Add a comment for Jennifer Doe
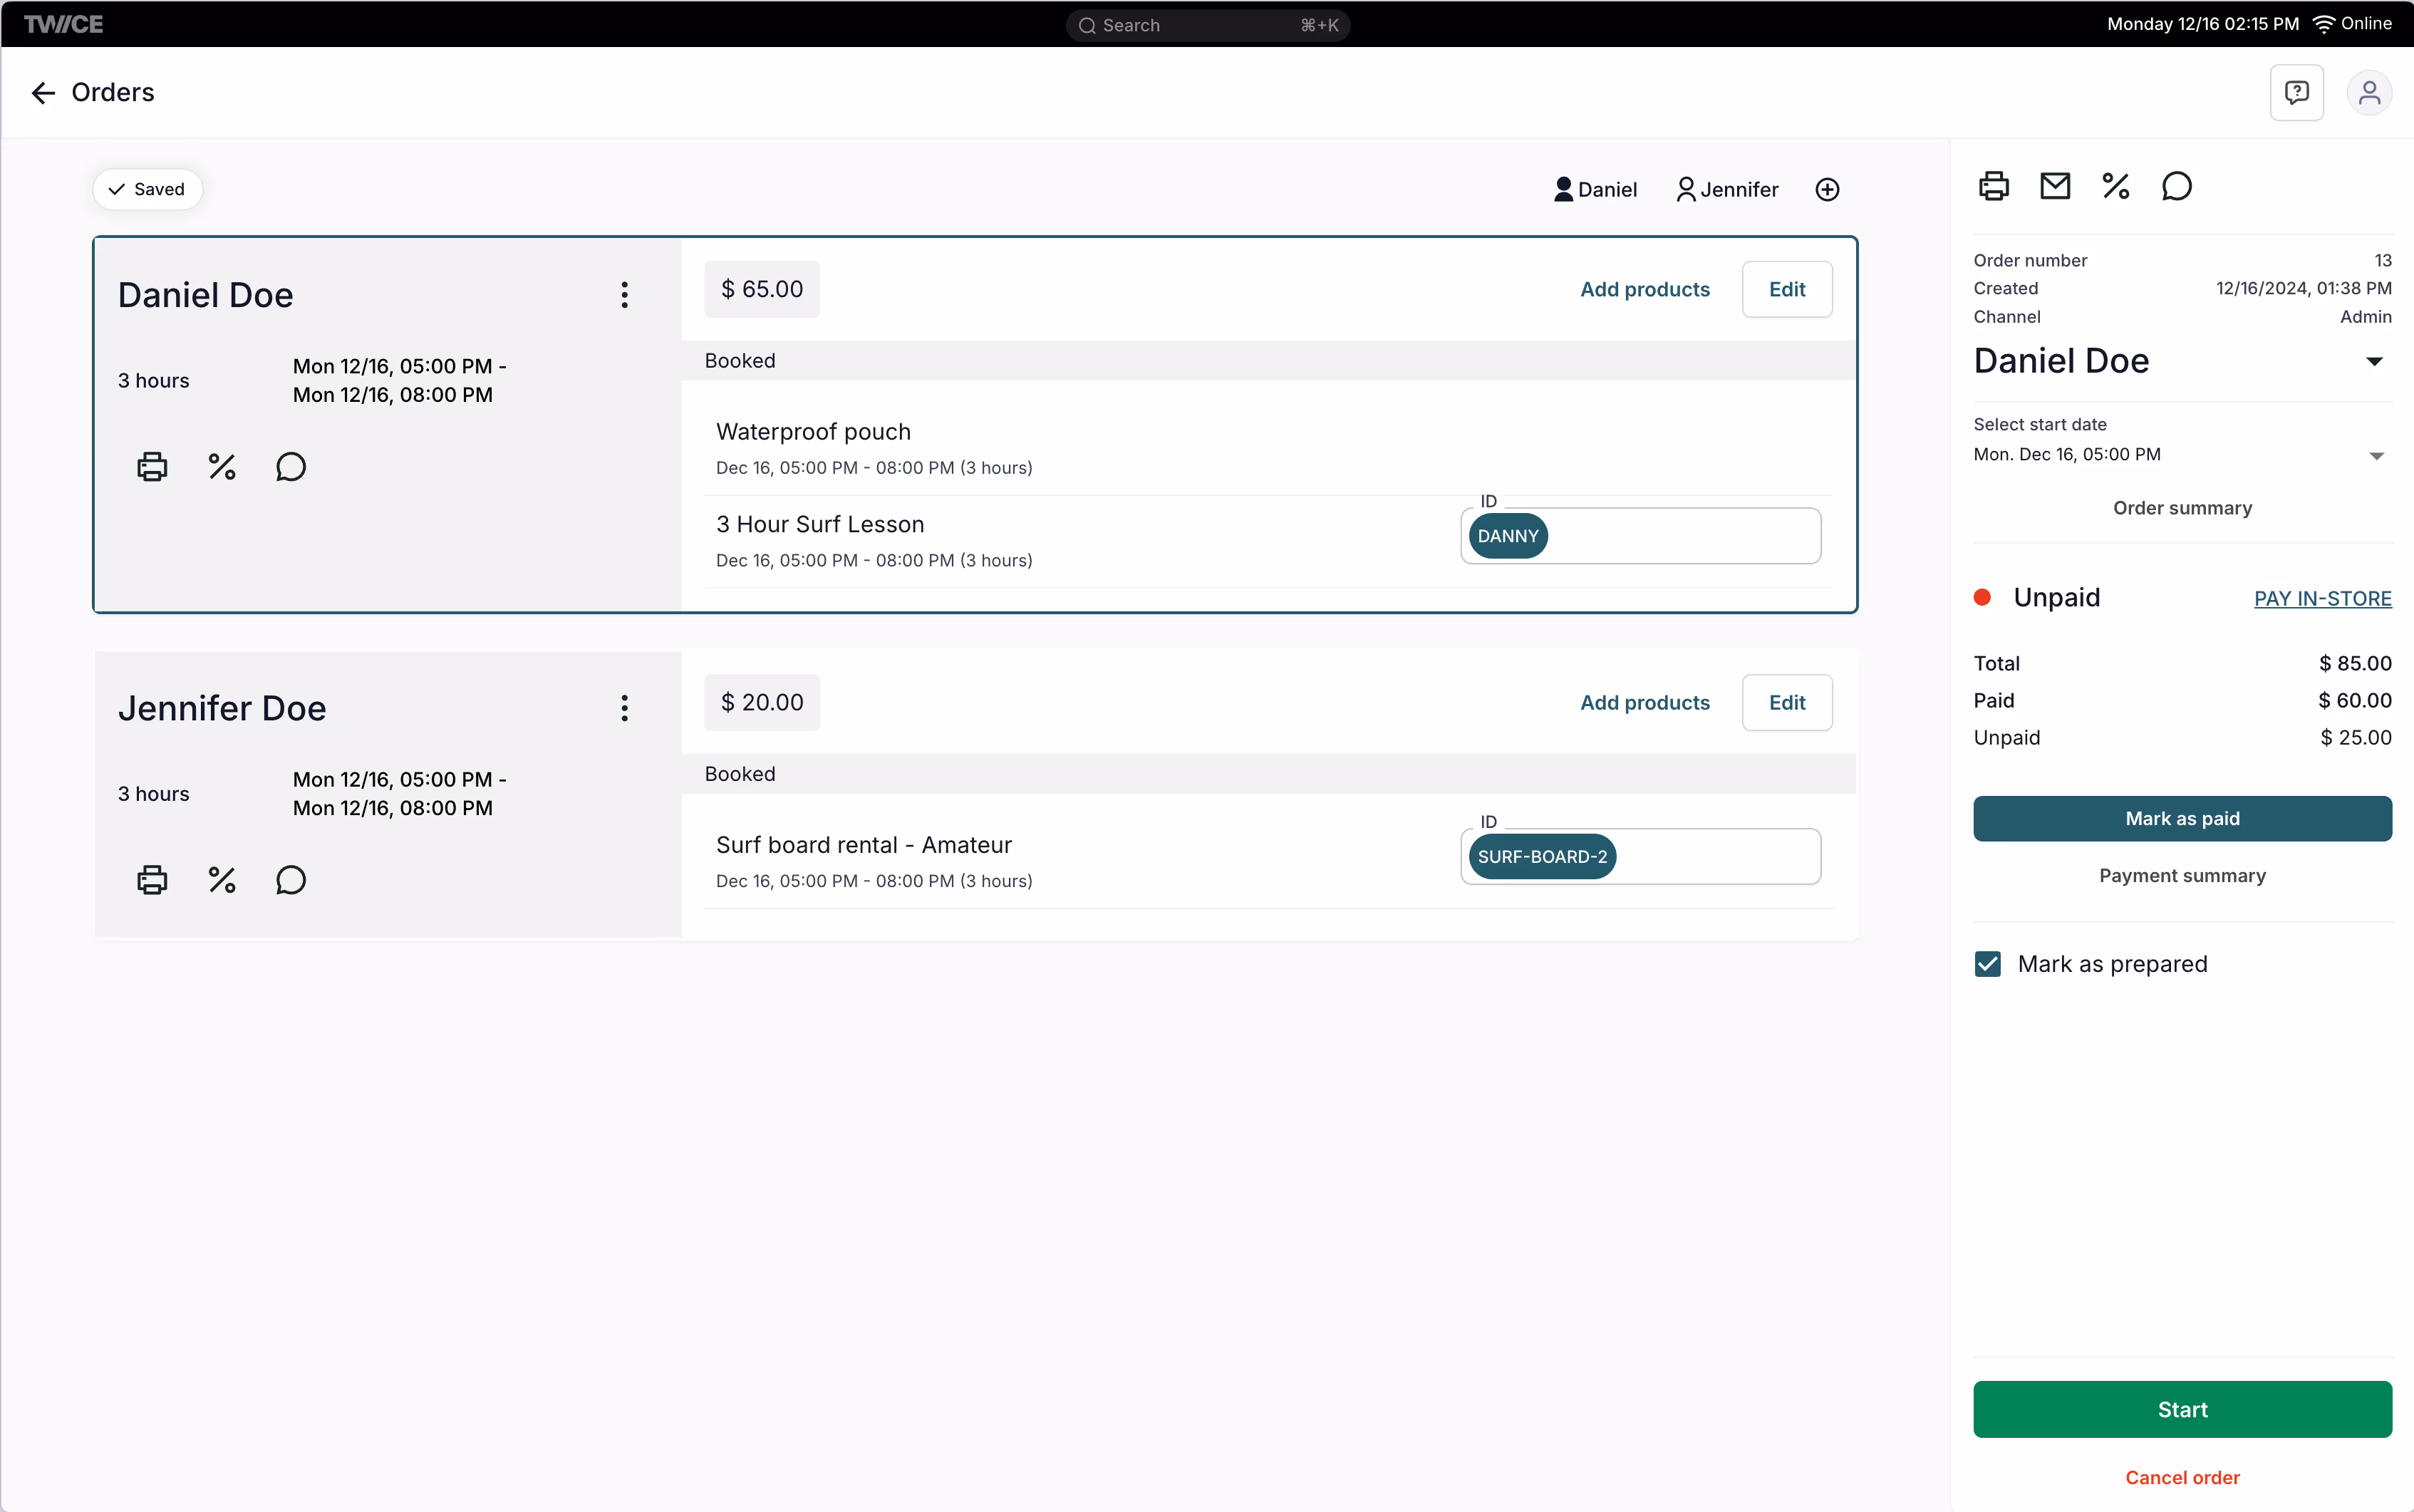 290,880
